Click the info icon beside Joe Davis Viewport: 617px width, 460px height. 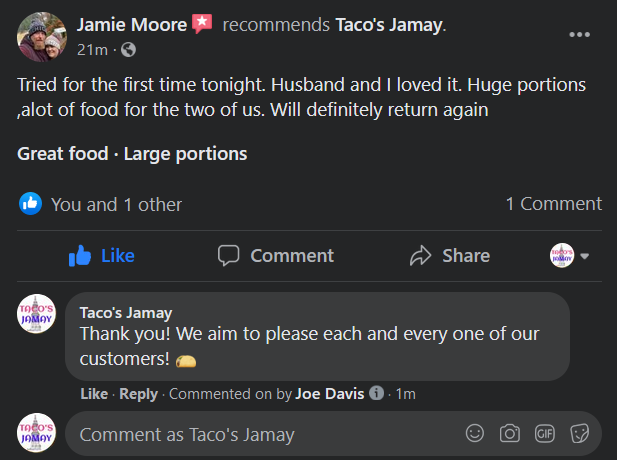(377, 394)
